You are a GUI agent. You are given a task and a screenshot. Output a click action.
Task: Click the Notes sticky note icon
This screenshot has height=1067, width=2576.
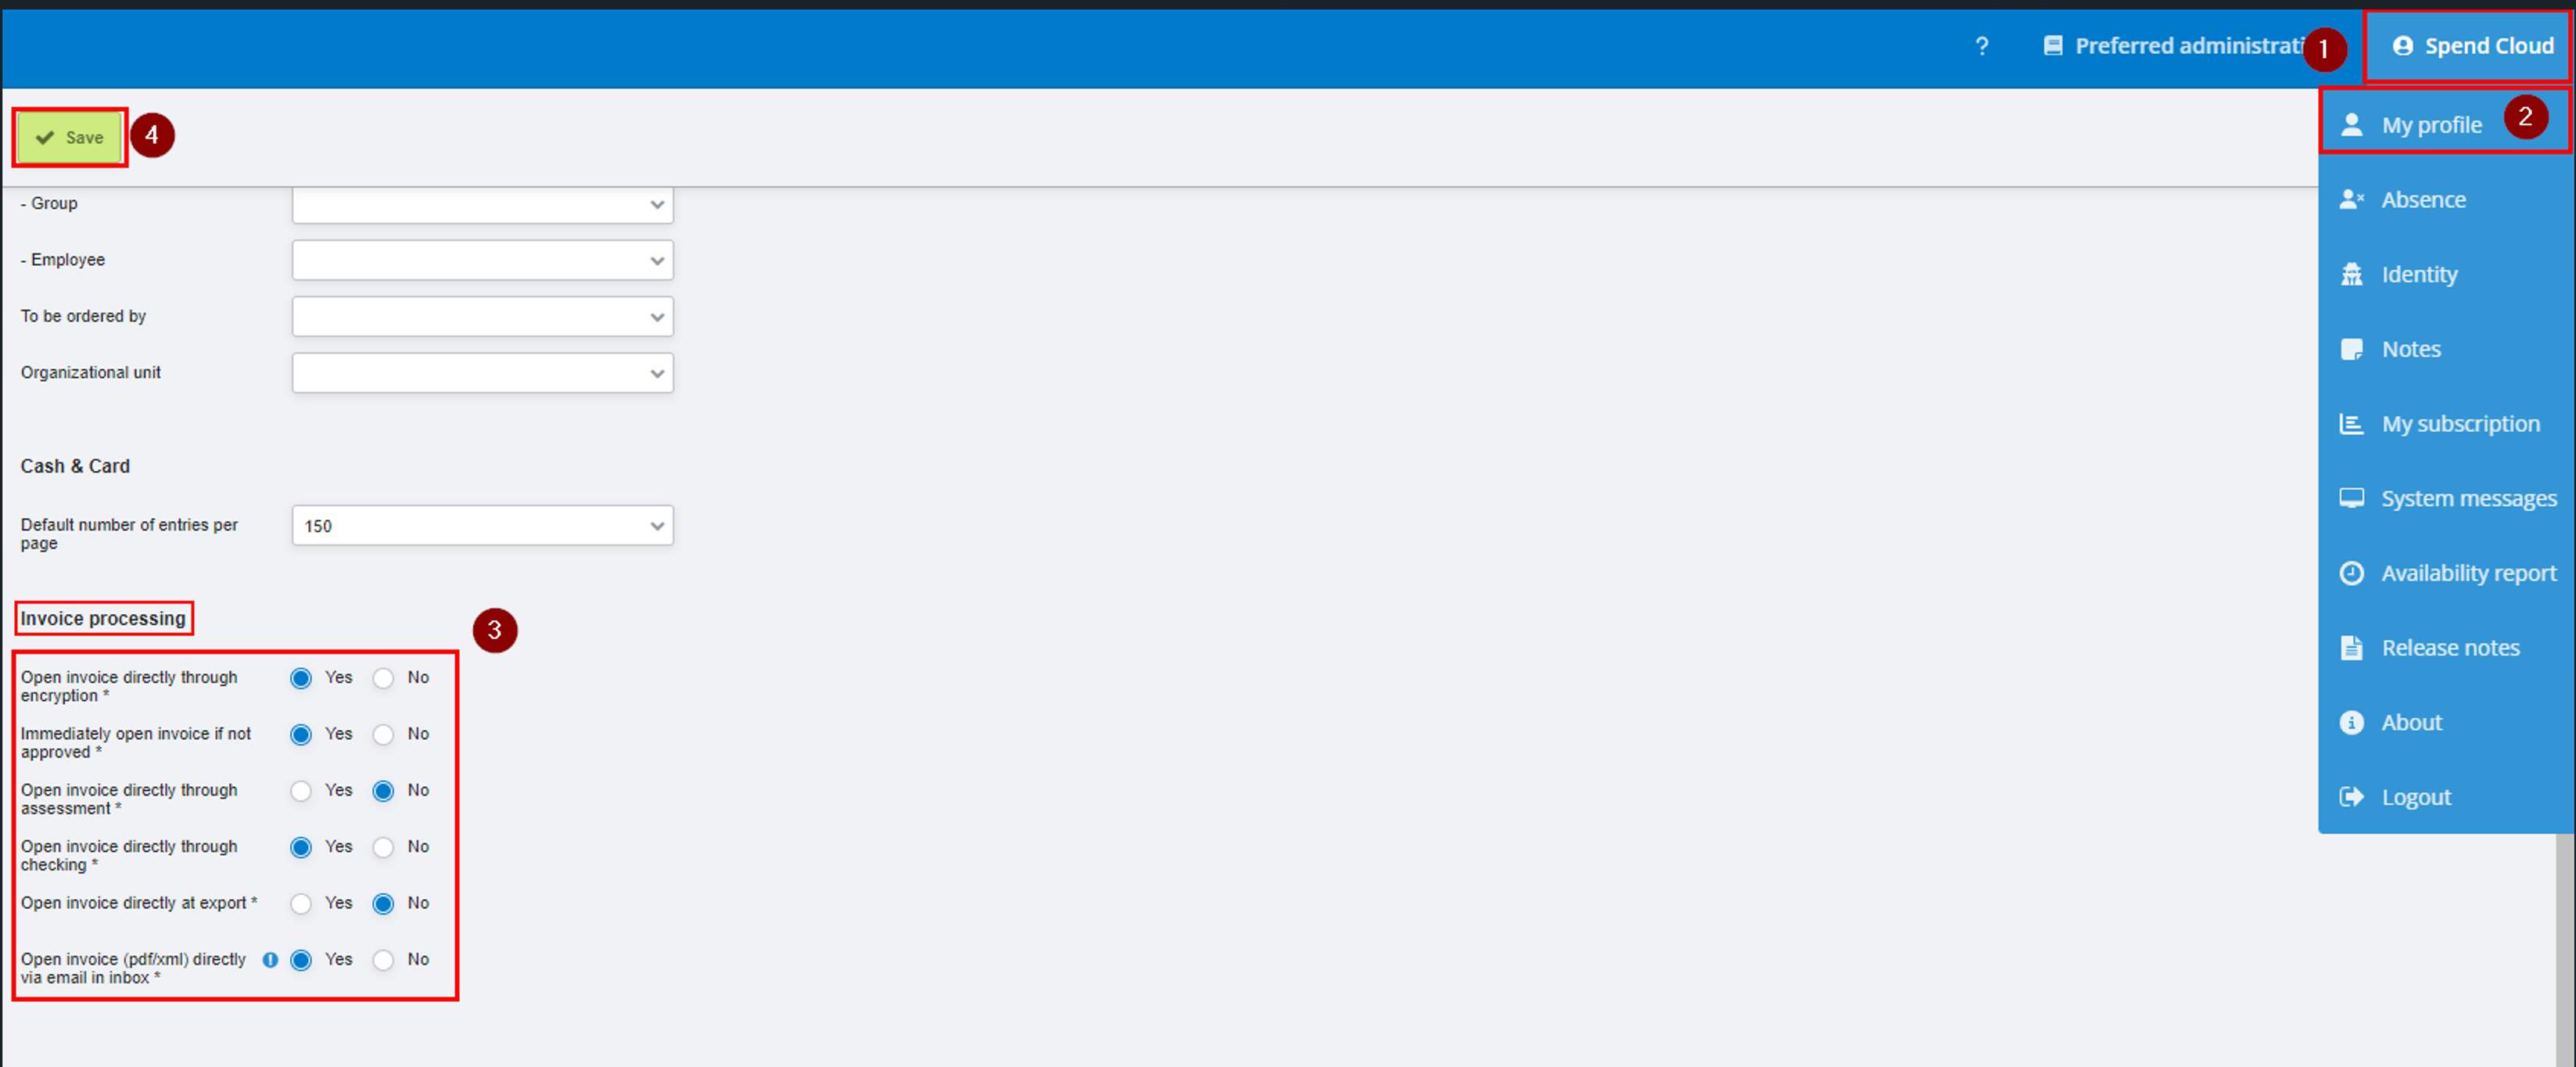(x=2351, y=349)
